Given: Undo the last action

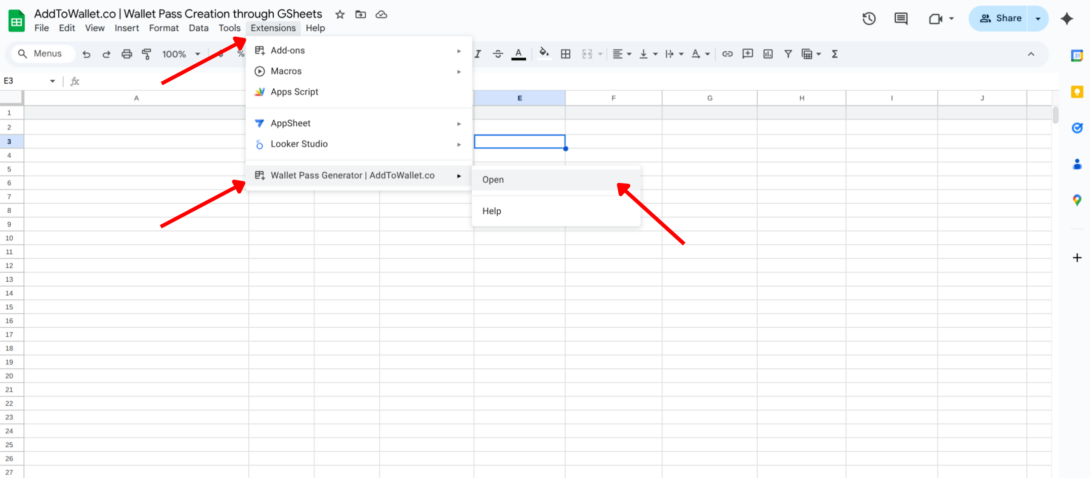Looking at the screenshot, I should (x=86, y=53).
